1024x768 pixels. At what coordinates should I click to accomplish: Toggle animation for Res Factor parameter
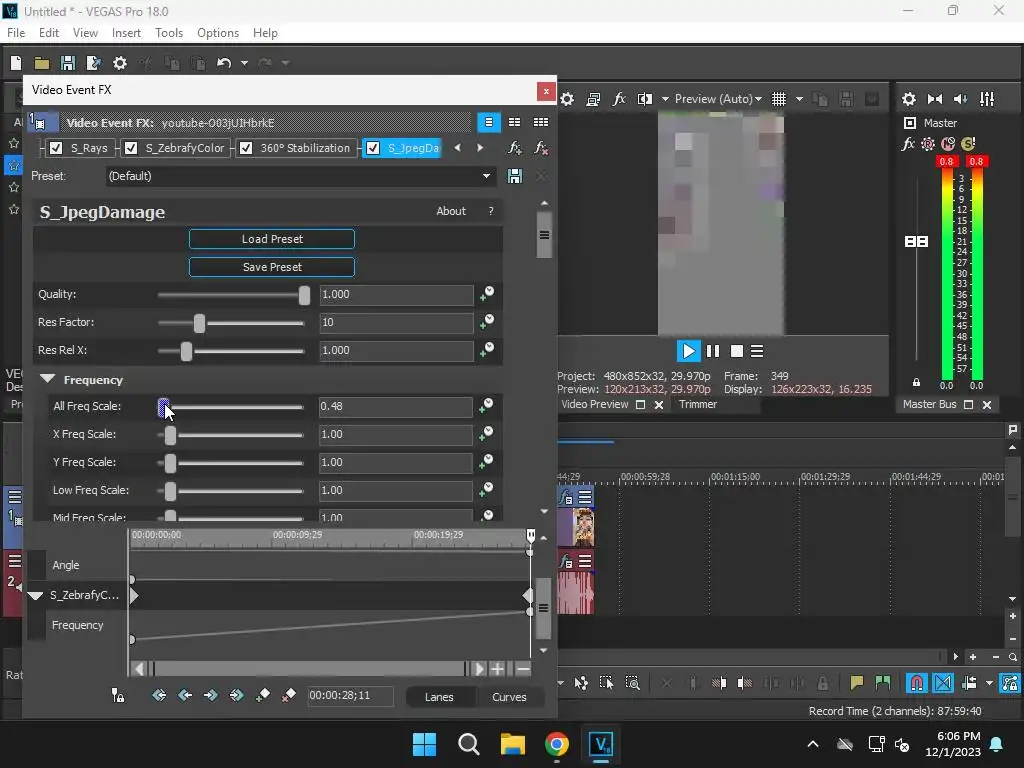(487, 322)
